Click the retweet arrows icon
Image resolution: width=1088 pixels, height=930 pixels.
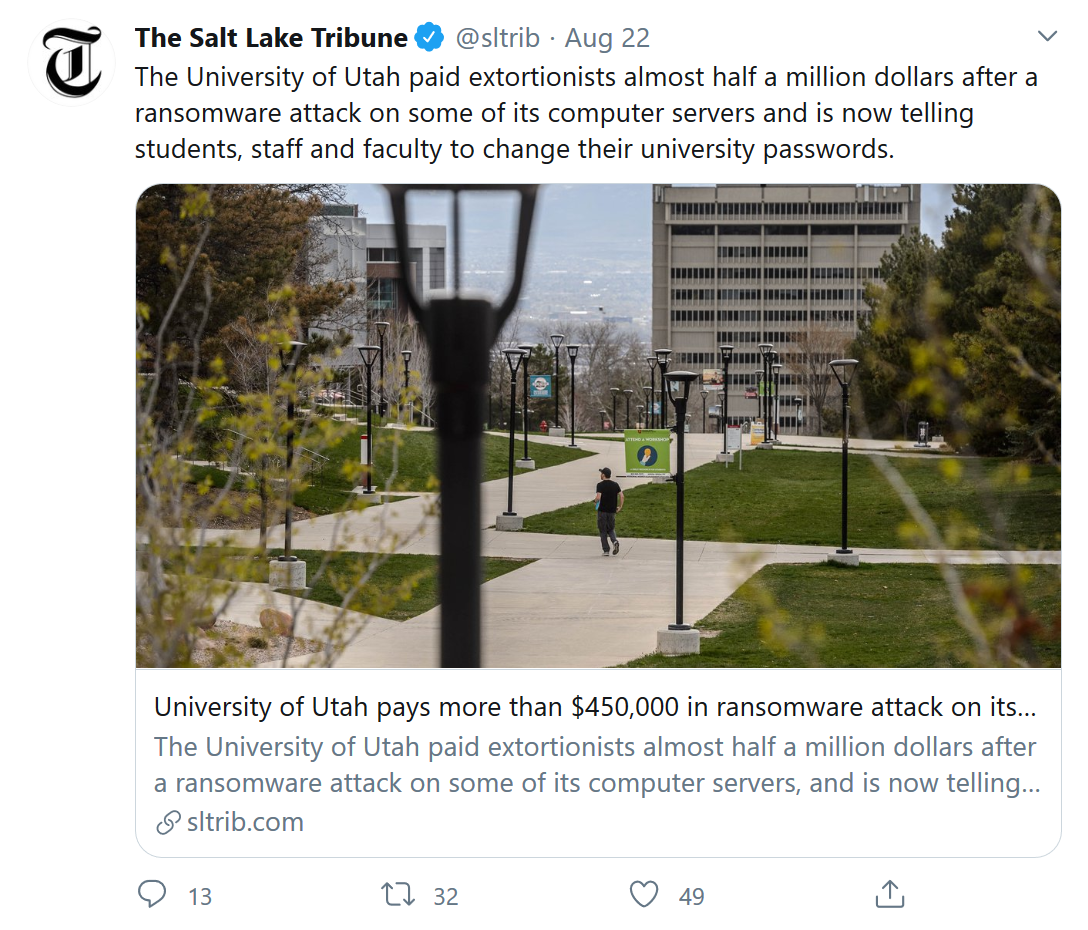click(x=398, y=894)
